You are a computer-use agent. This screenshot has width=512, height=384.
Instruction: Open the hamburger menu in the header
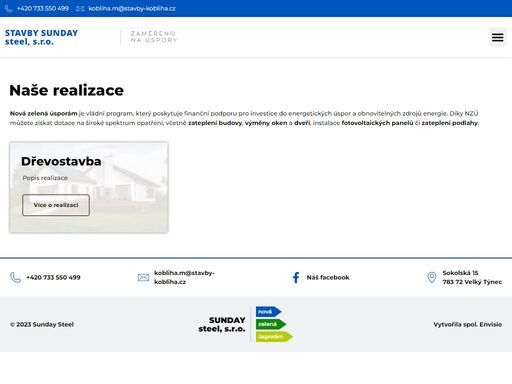497,37
